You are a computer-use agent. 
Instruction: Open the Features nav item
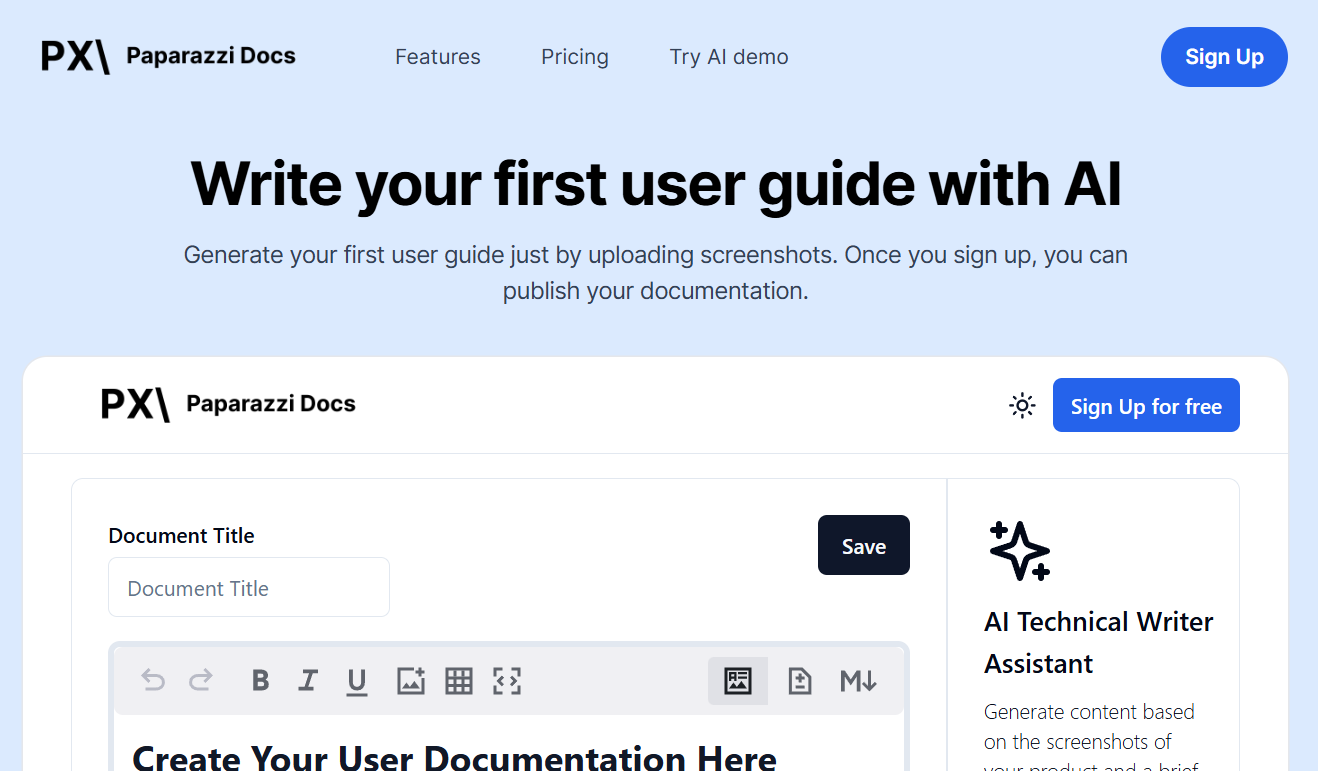[x=438, y=57]
